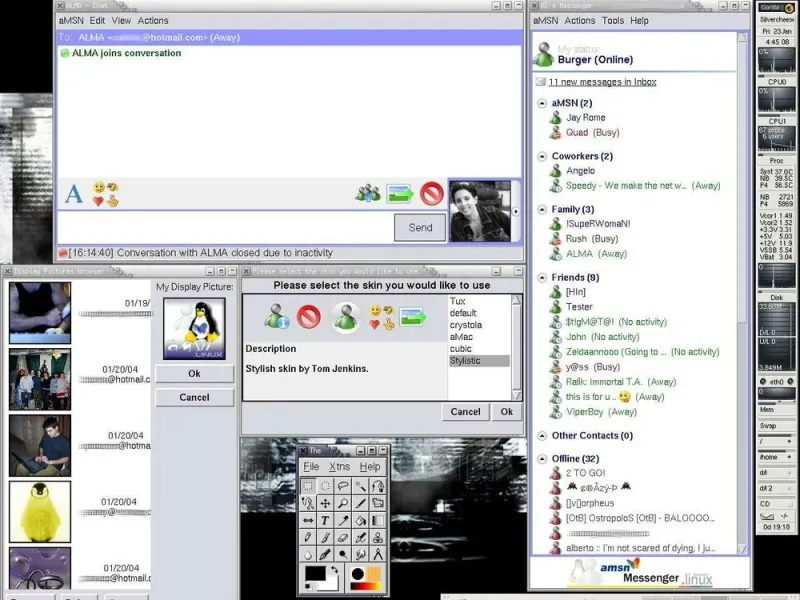Screen dimensions: 800x600
Task: Open the Tools menu in the Messenger window
Action: tap(612, 20)
